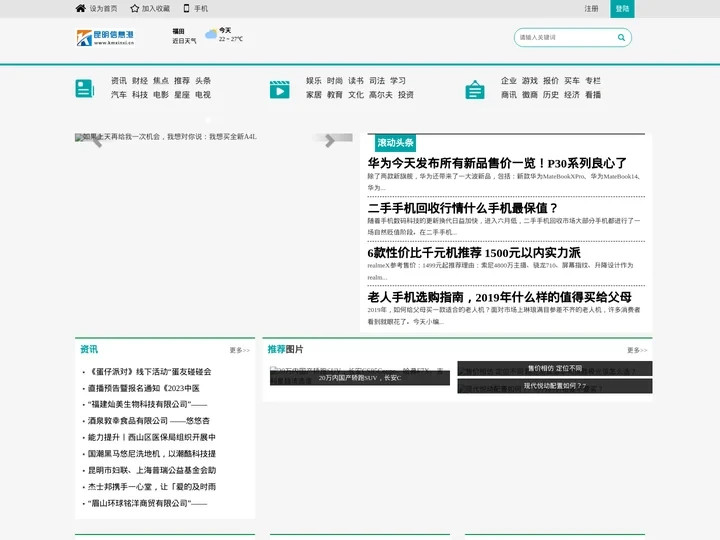
Task: Click the 登陆 login button
Action: pos(622,9)
